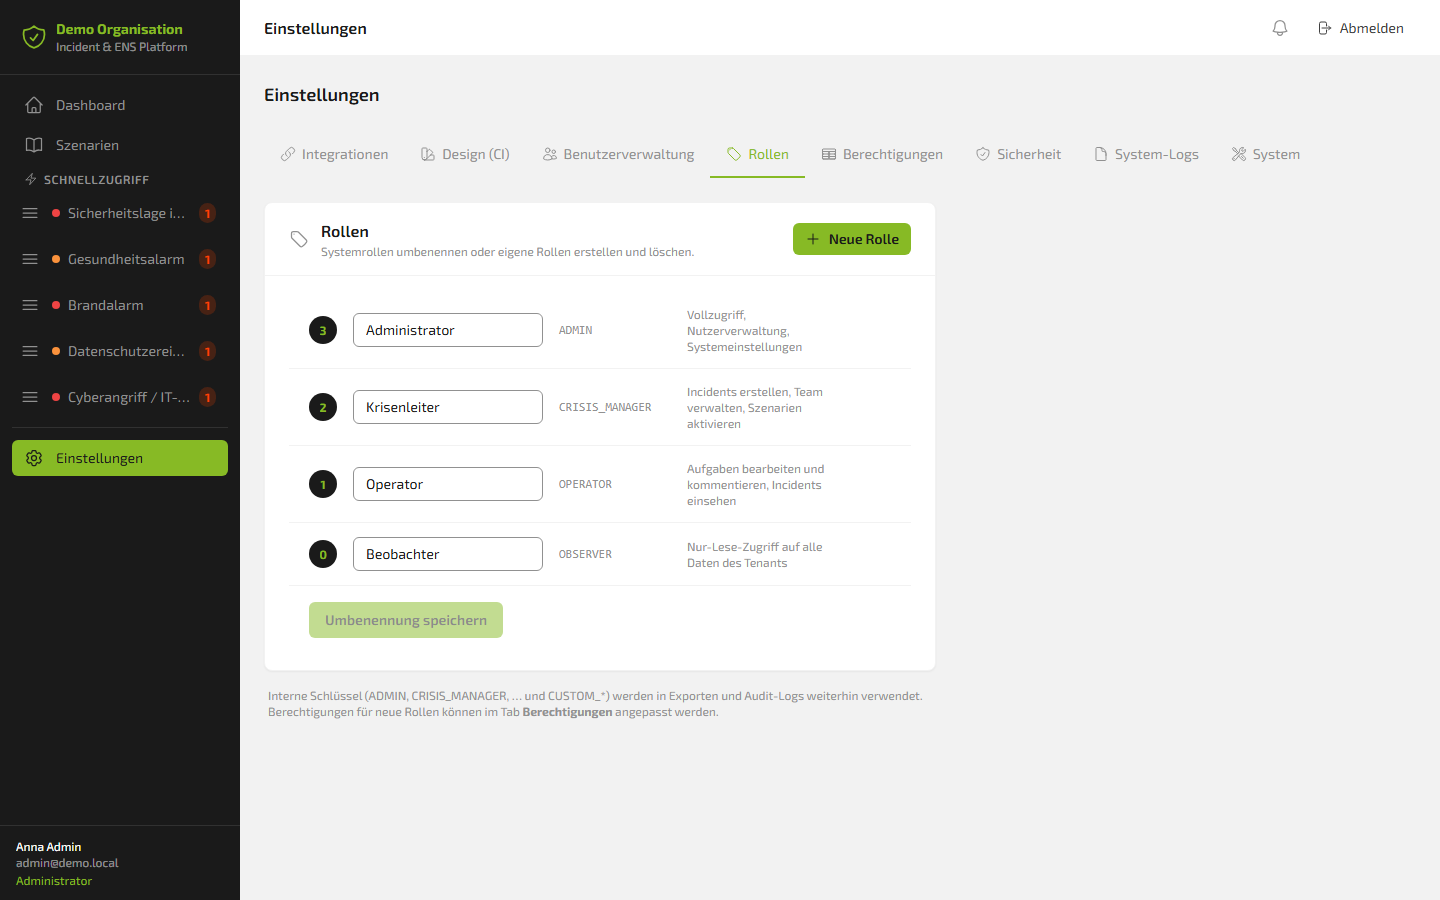Open Einstellungen in the sidebar
1440x900 pixels.
click(x=120, y=458)
